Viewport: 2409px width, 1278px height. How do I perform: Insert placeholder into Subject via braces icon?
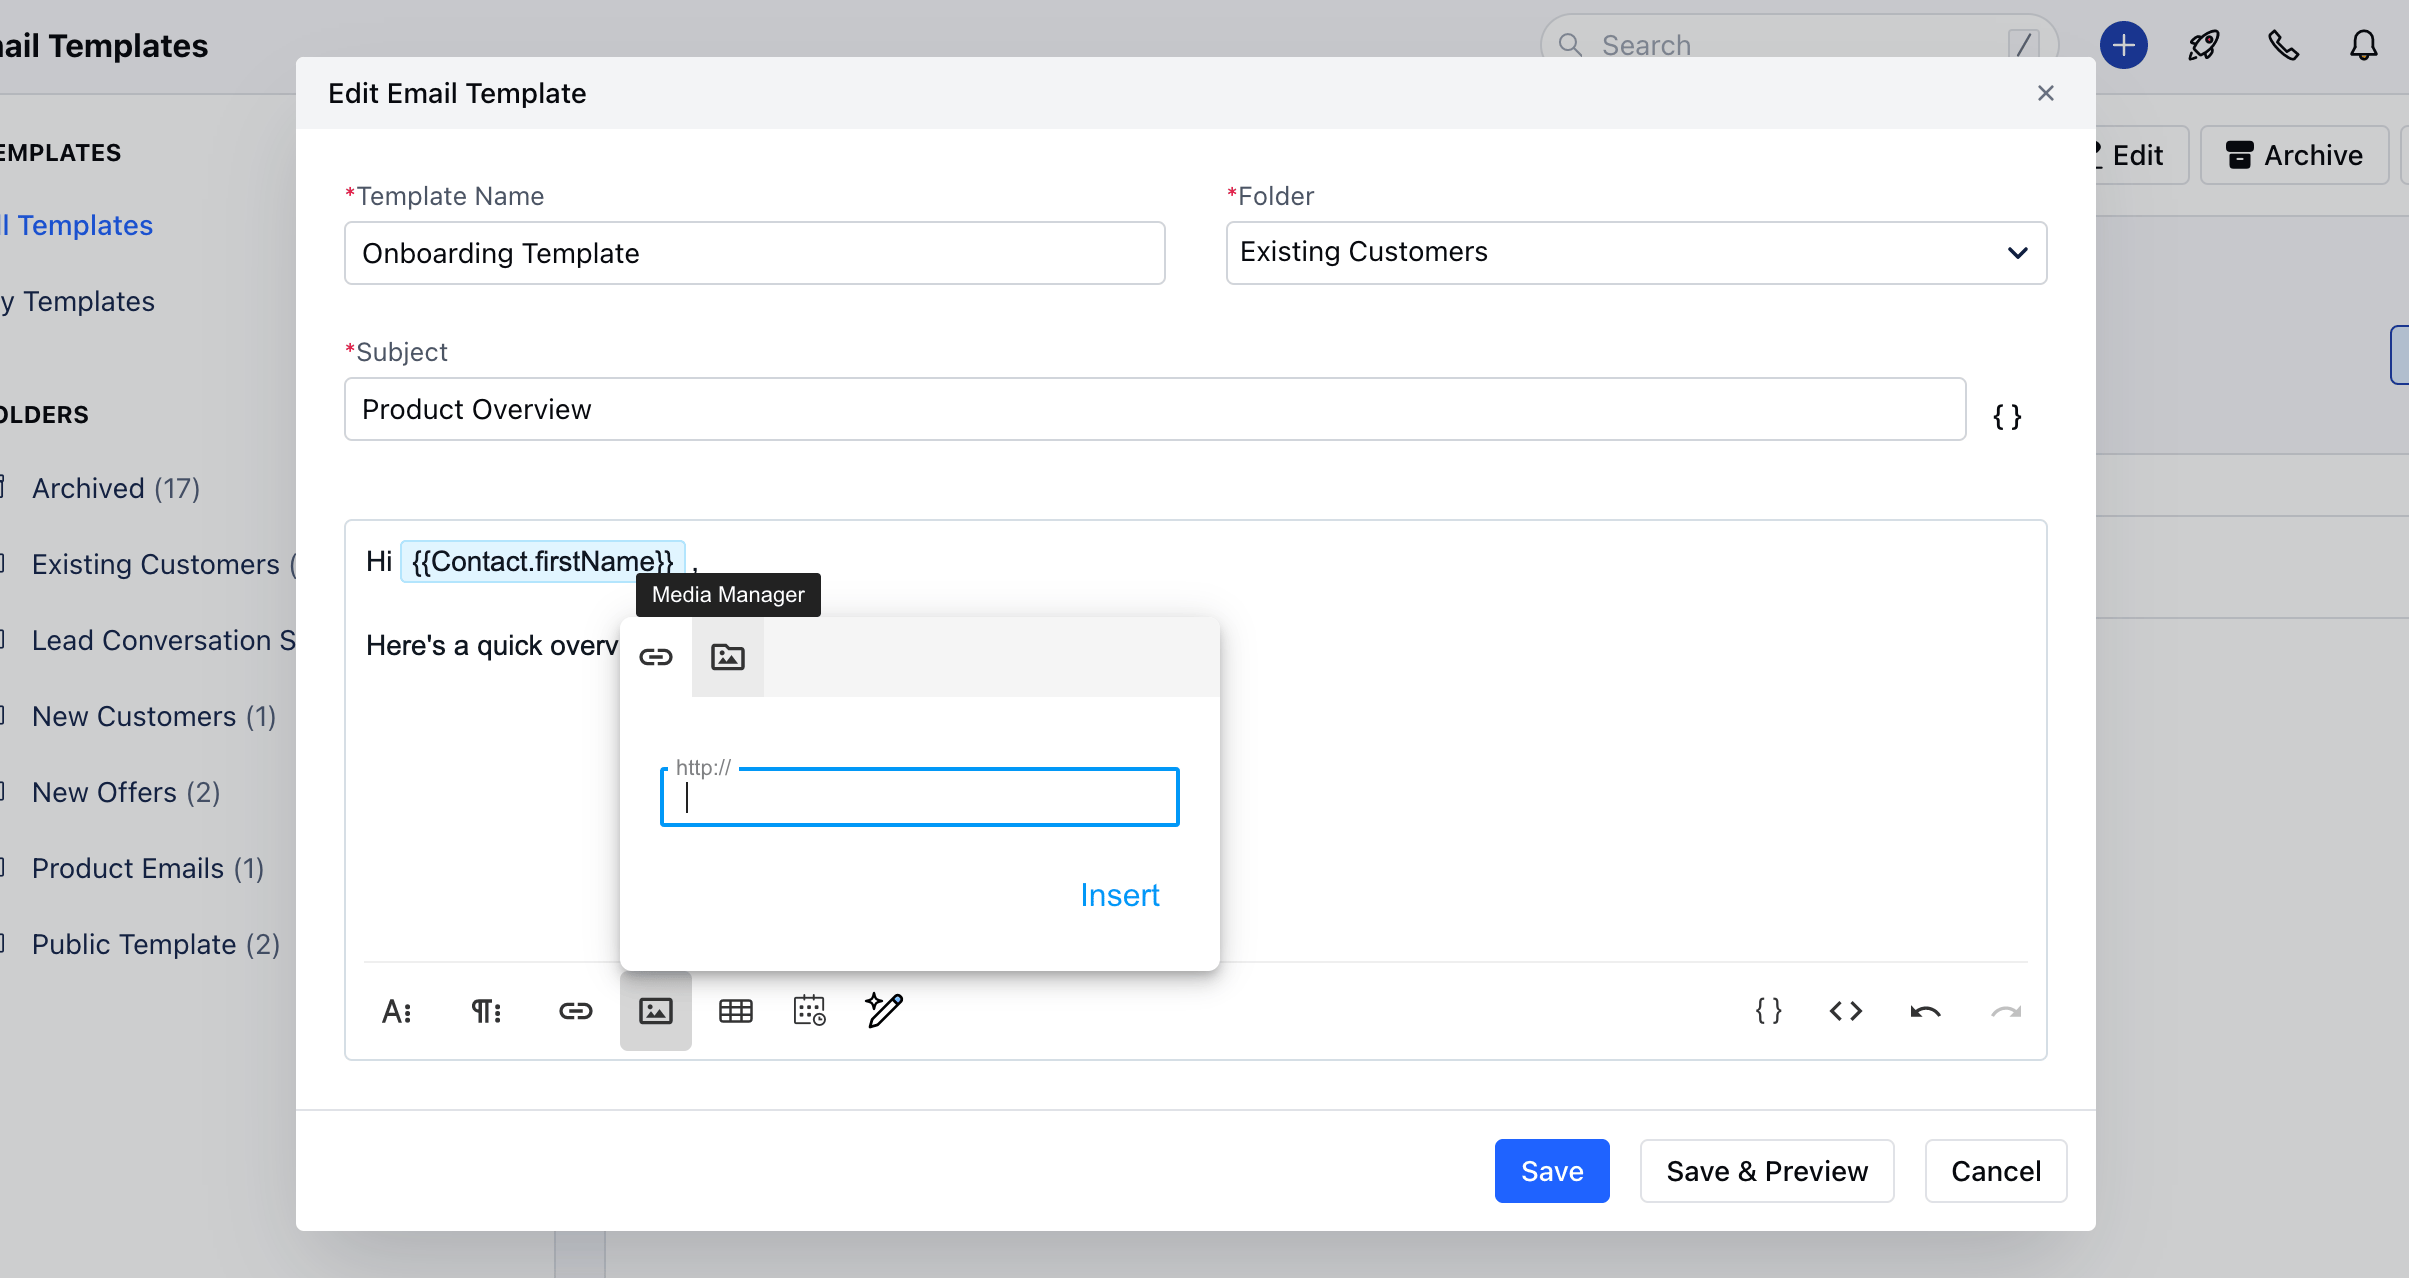point(2007,416)
